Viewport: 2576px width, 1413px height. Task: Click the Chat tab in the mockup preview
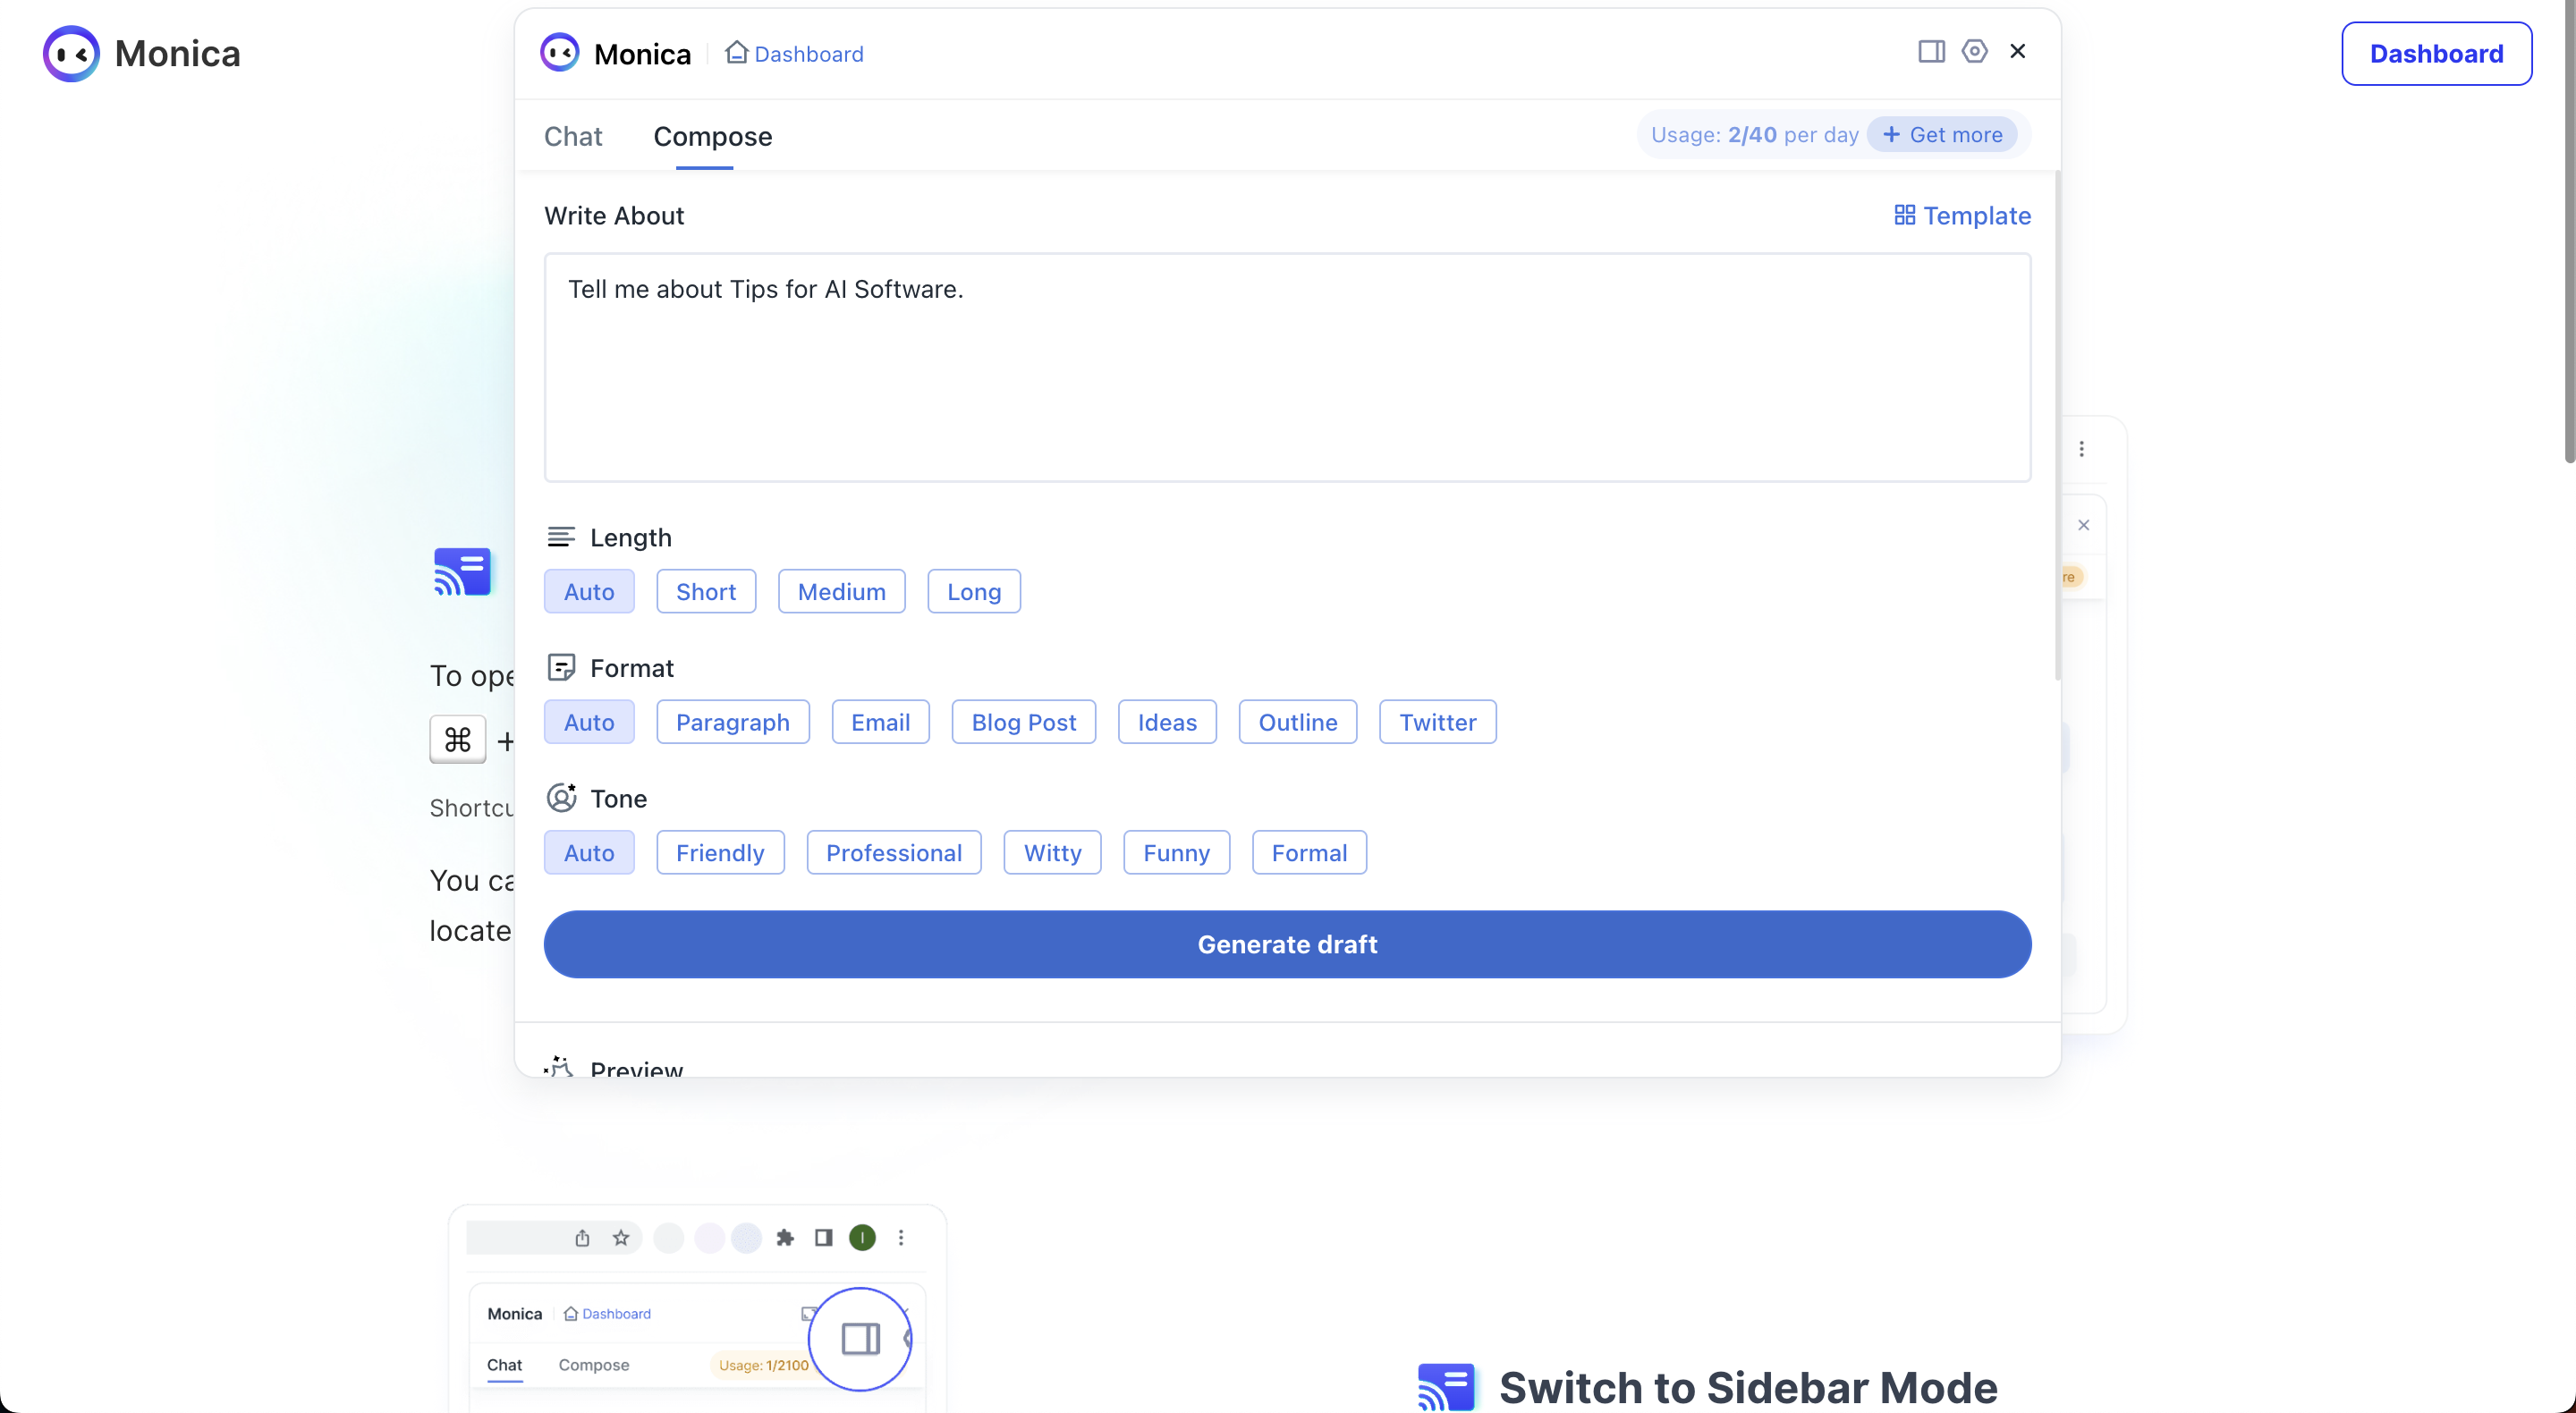(504, 1365)
